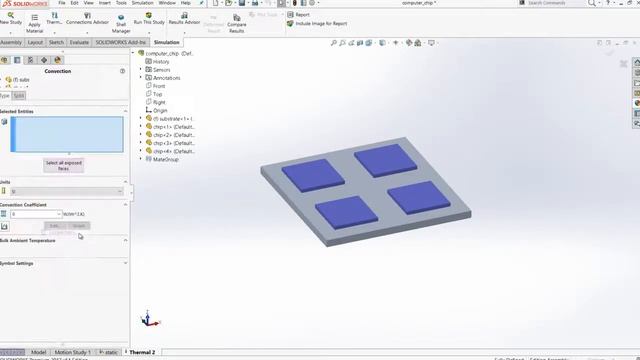The height and width of the screenshot is (360, 640).
Task: Switch to DisplayManager tab icon
Action: pyautogui.click(x=58, y=60)
